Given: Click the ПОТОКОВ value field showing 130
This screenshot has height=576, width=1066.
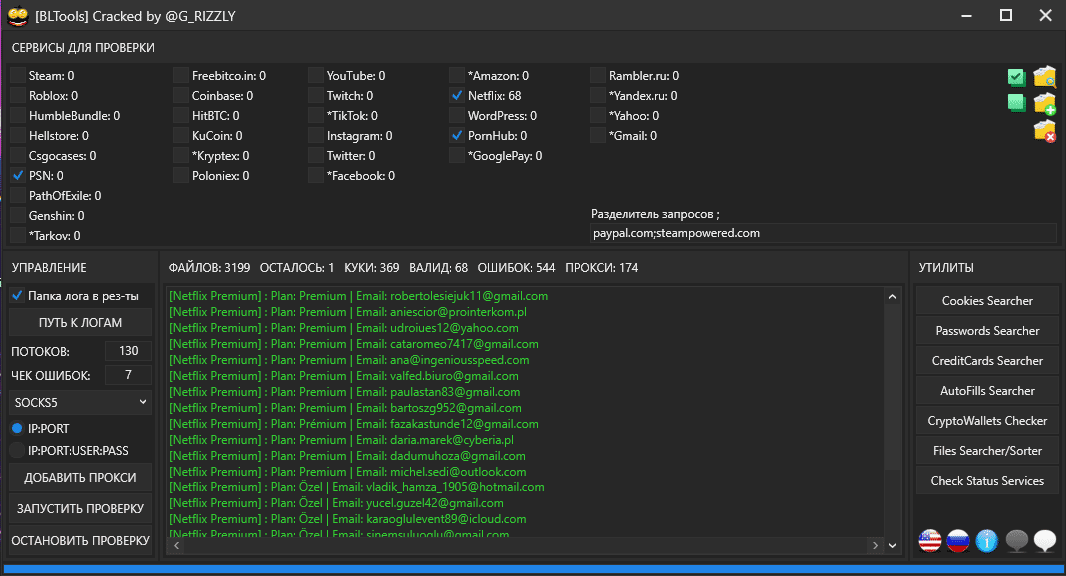Looking at the screenshot, I should [x=128, y=351].
